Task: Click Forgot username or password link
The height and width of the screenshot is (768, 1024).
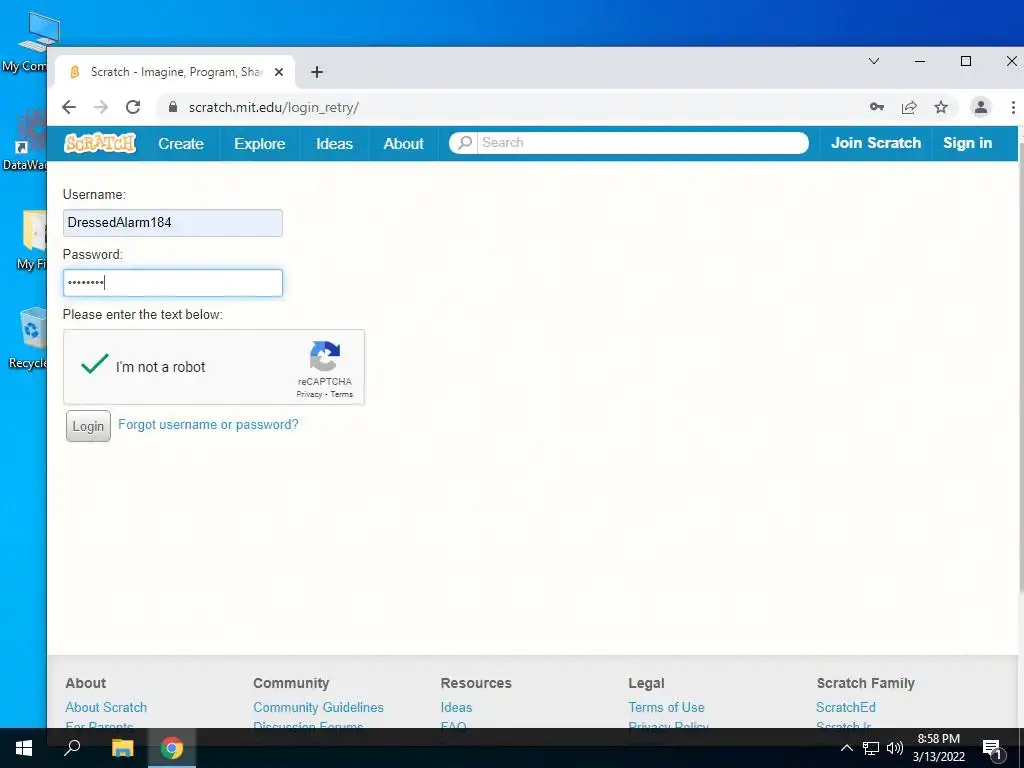Action: (208, 424)
